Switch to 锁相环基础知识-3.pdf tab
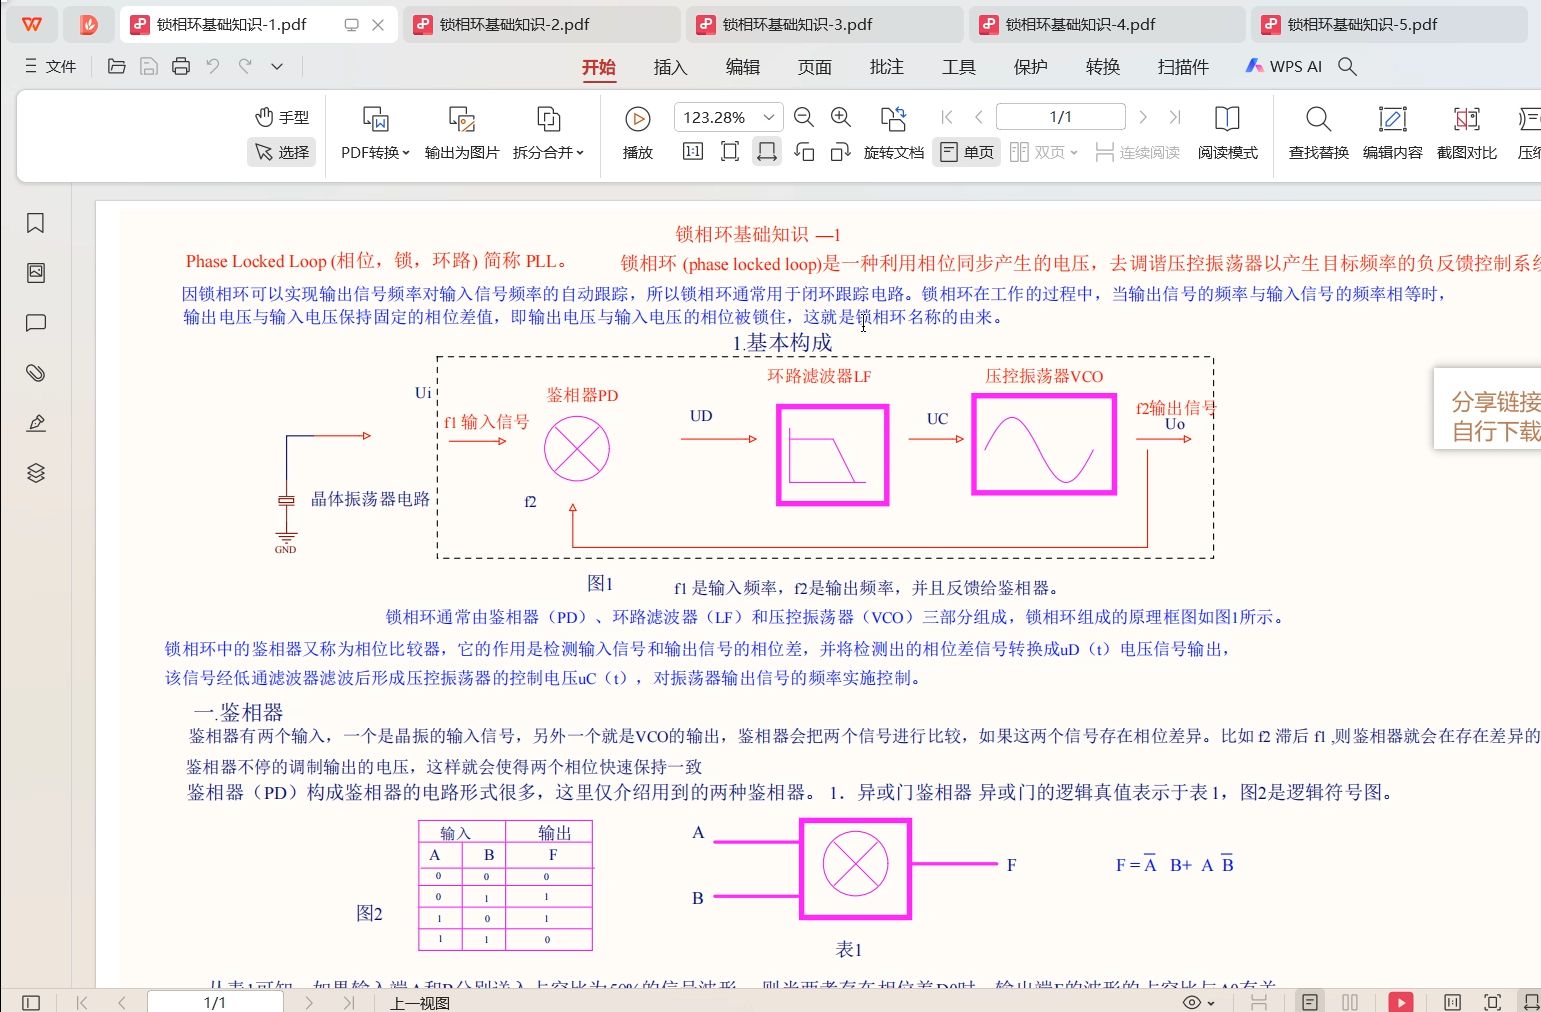 pos(824,24)
